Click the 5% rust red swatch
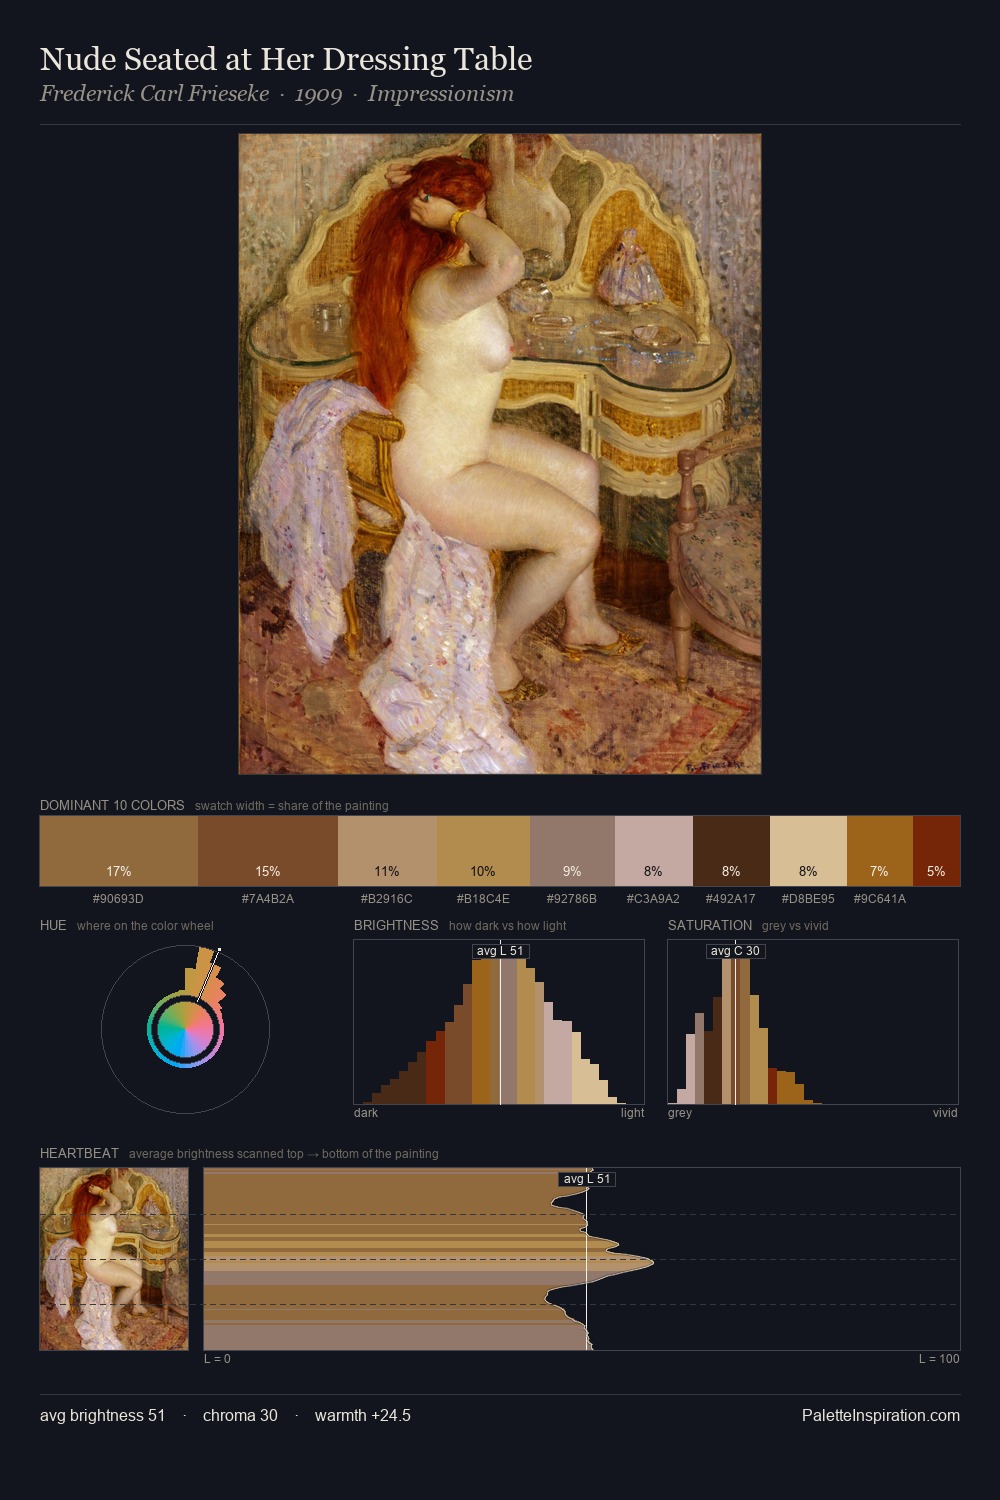 pos(936,851)
